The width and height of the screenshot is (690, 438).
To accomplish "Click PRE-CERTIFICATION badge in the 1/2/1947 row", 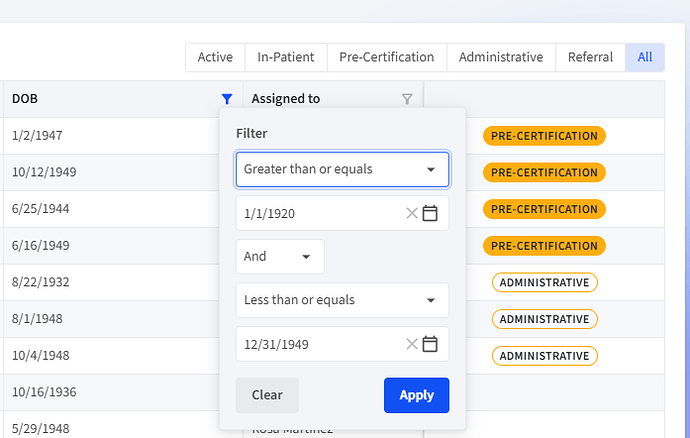I will pyautogui.click(x=544, y=136).
